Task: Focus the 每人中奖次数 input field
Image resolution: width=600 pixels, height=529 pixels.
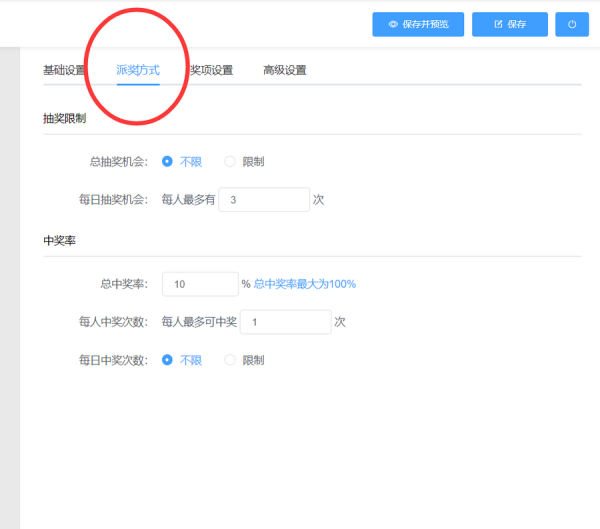Action: [285, 322]
